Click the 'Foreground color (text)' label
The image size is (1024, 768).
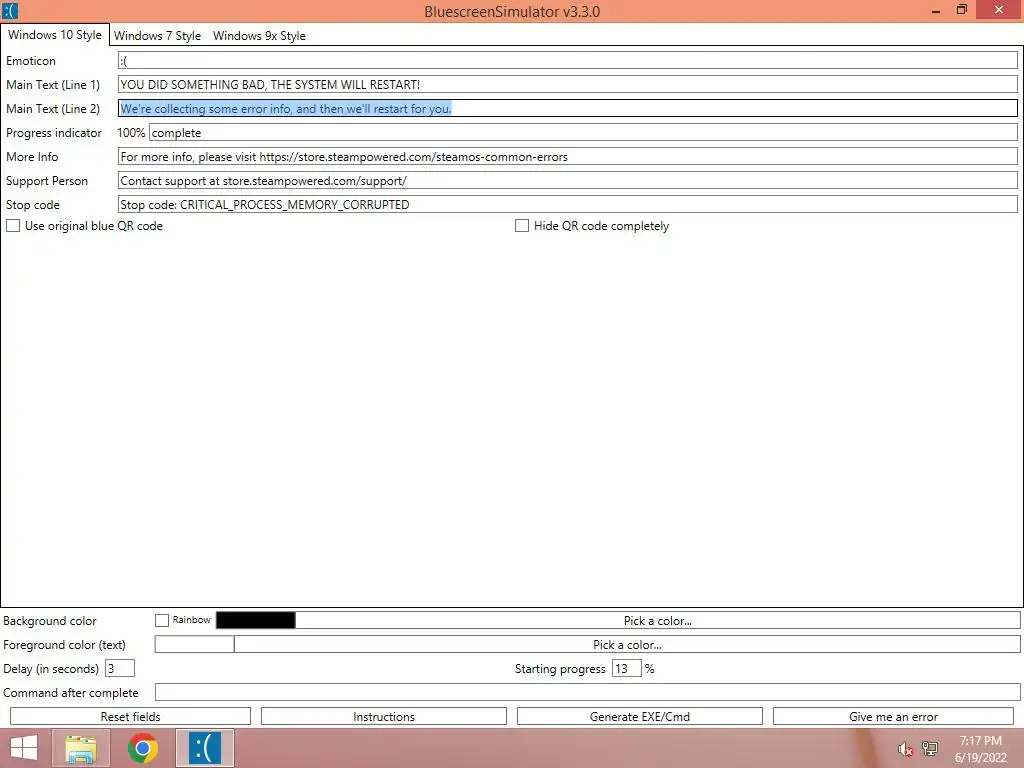click(65, 645)
